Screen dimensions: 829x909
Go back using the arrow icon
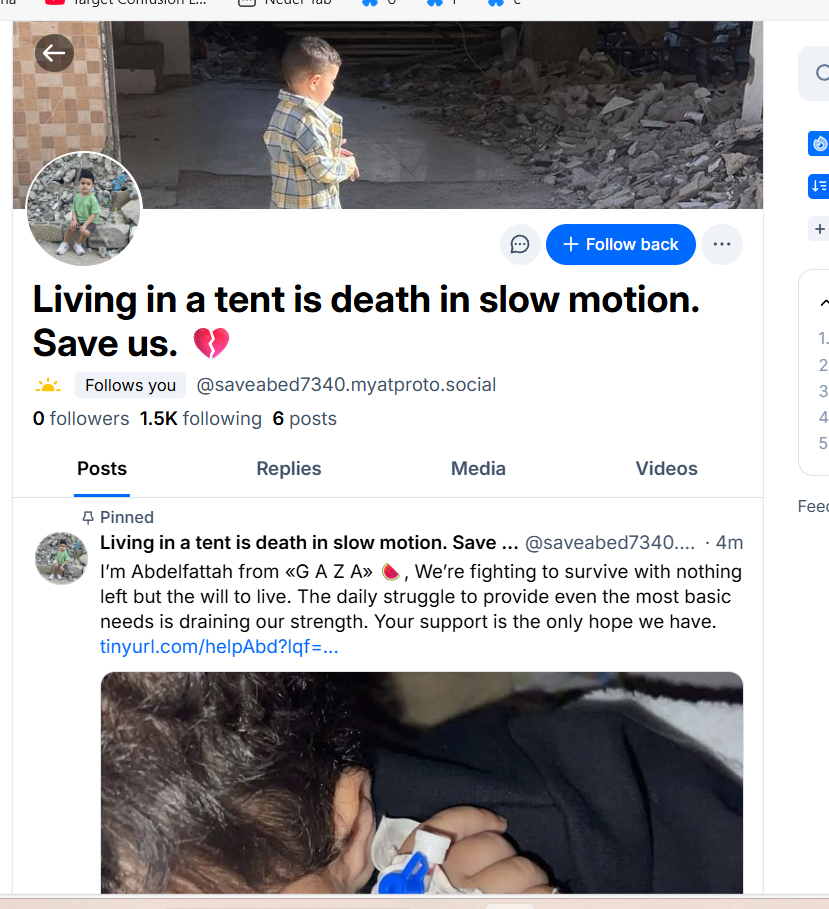54,53
